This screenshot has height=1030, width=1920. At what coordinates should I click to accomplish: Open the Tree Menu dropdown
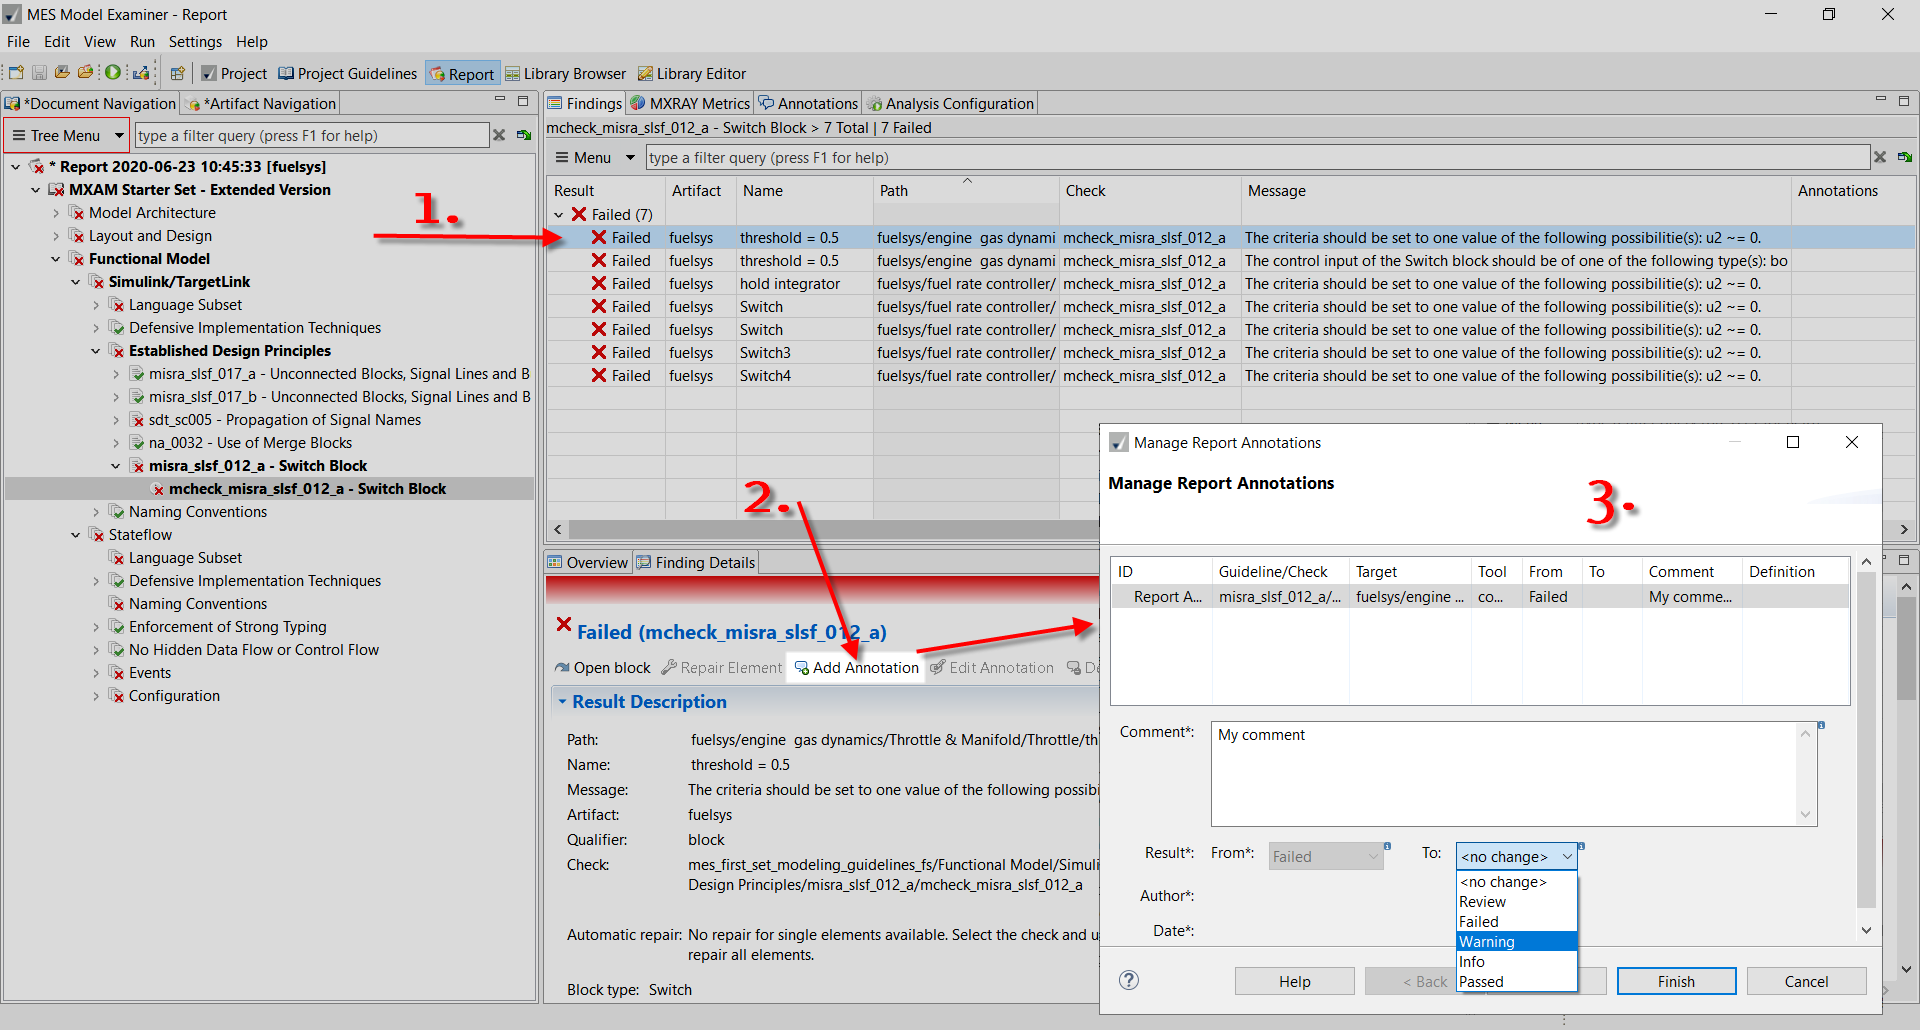coord(67,135)
